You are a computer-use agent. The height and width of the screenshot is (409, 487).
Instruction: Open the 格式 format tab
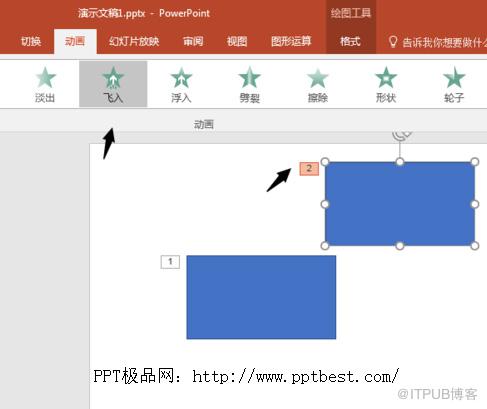click(350, 41)
